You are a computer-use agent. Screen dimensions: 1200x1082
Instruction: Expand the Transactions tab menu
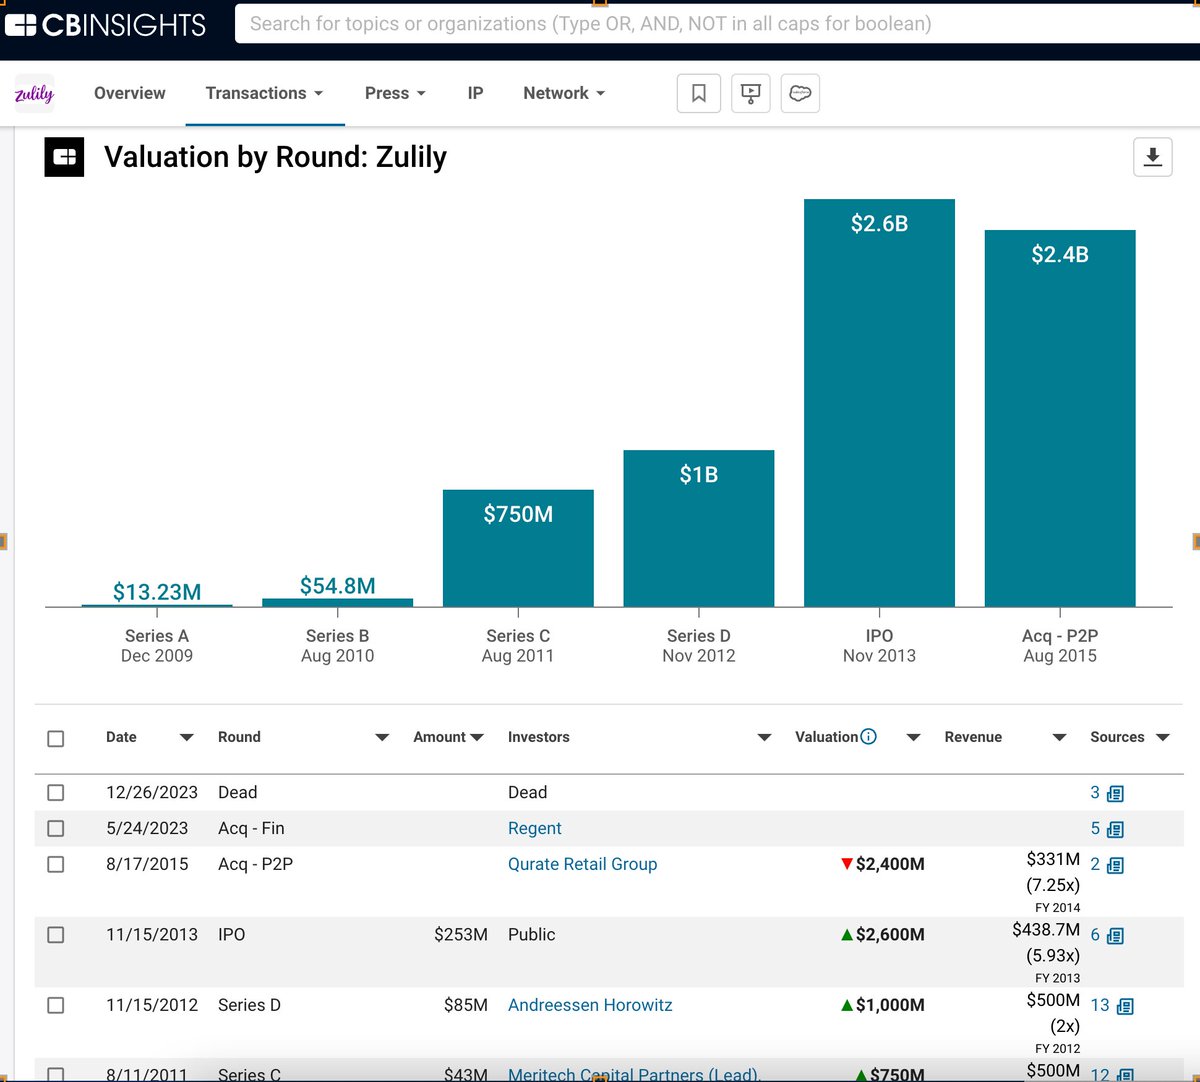coord(265,93)
